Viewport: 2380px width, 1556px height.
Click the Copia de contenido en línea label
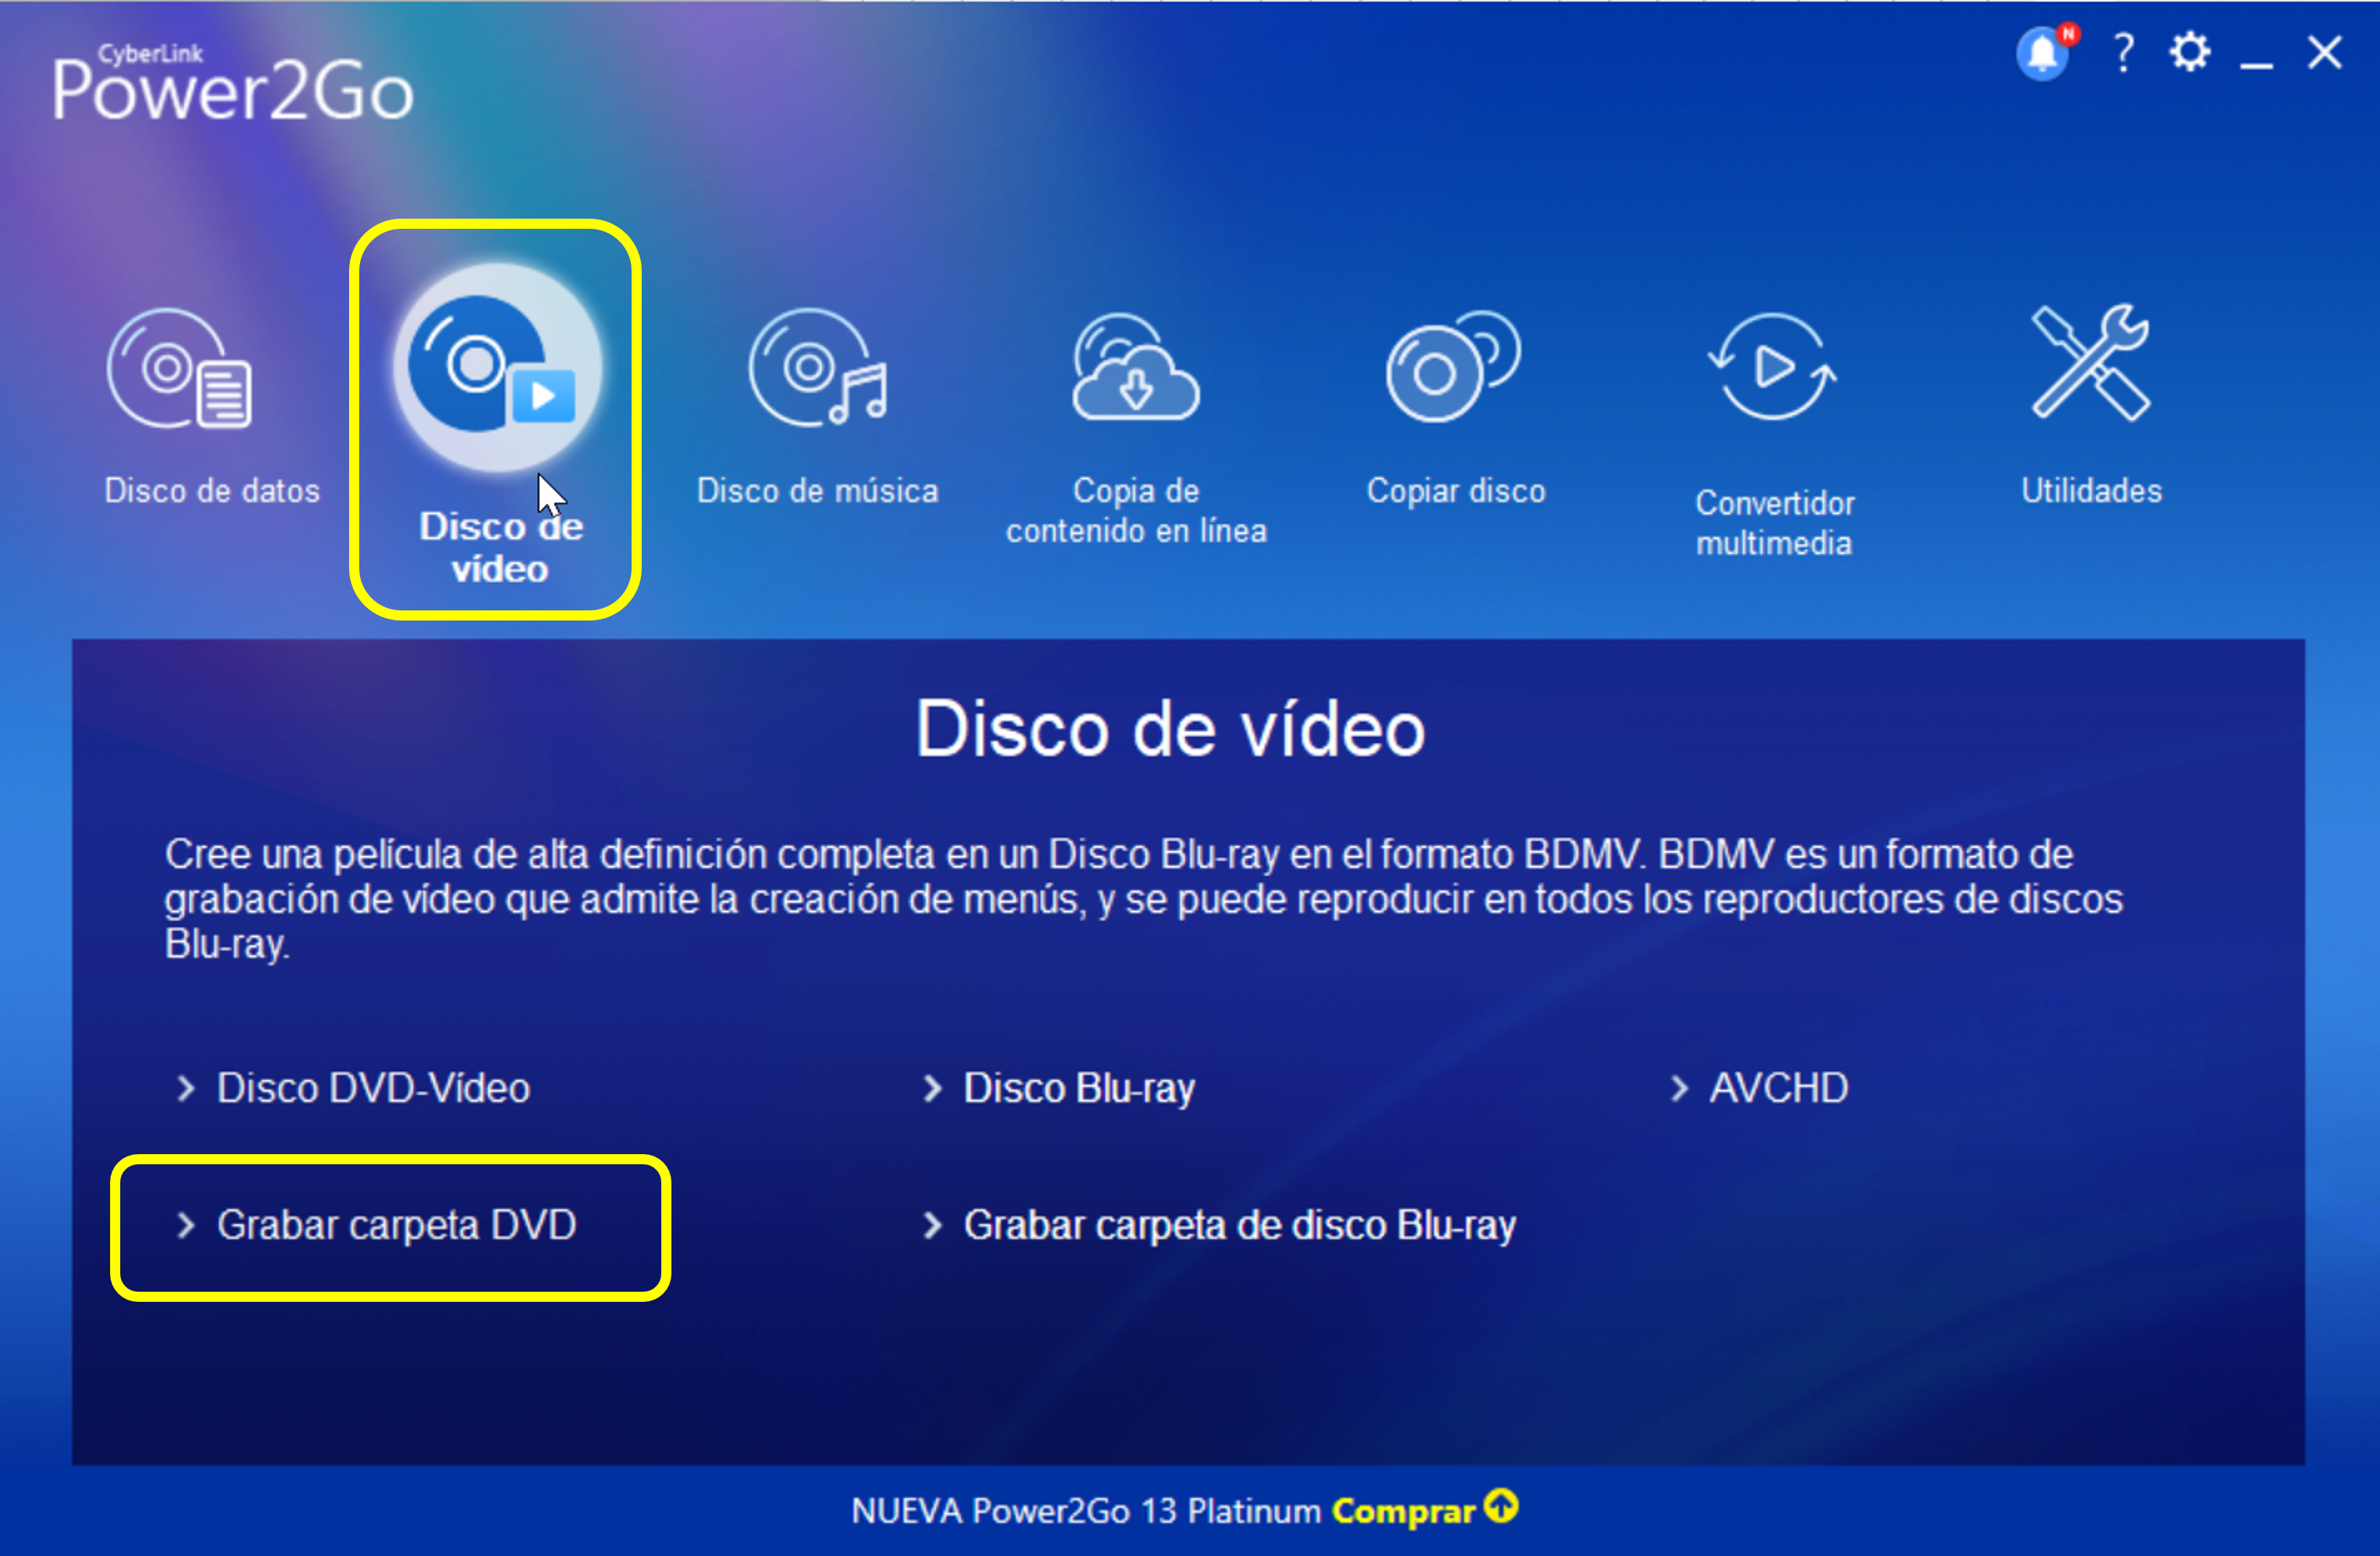[x=1136, y=510]
